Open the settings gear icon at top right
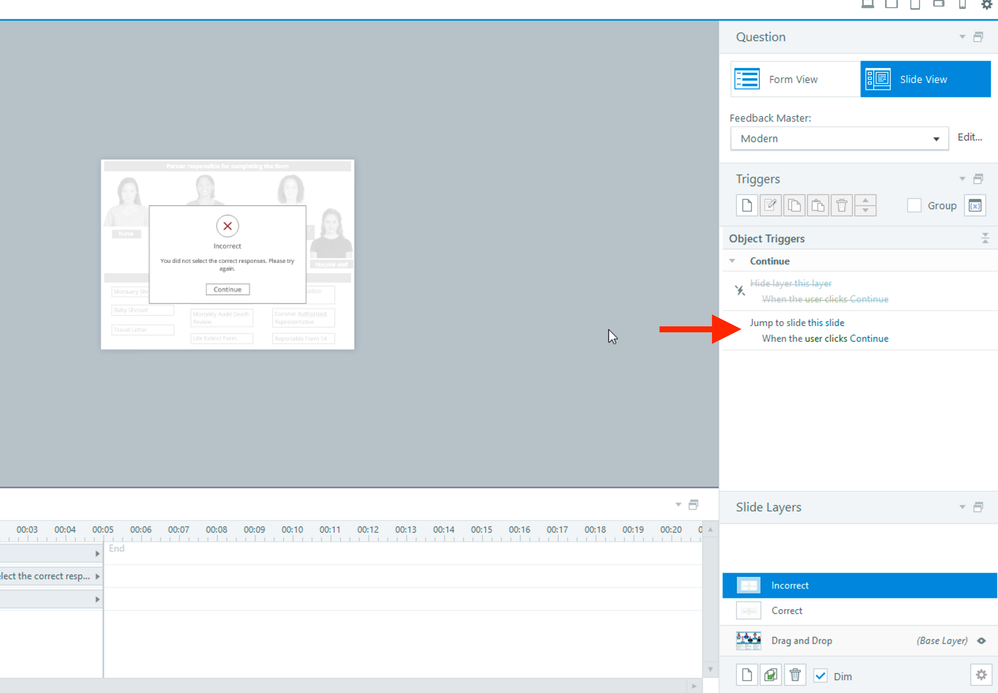Screen dimensions: 998x693 [x=986, y=4]
